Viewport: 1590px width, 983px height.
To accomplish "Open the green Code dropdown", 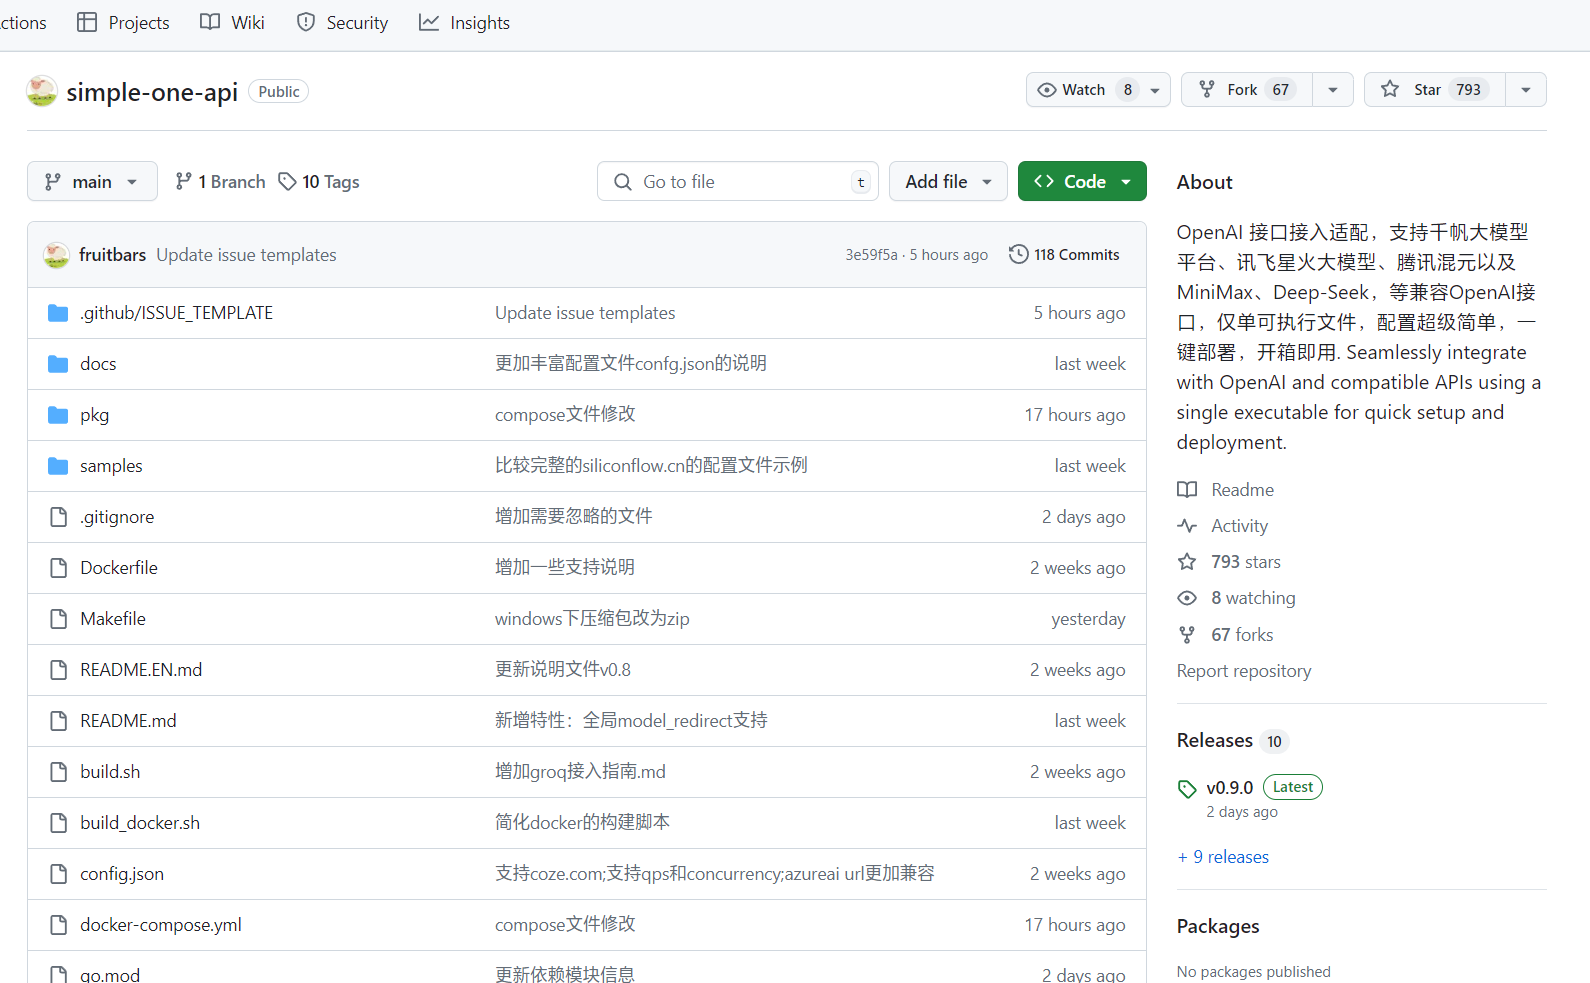I will point(1082,181).
